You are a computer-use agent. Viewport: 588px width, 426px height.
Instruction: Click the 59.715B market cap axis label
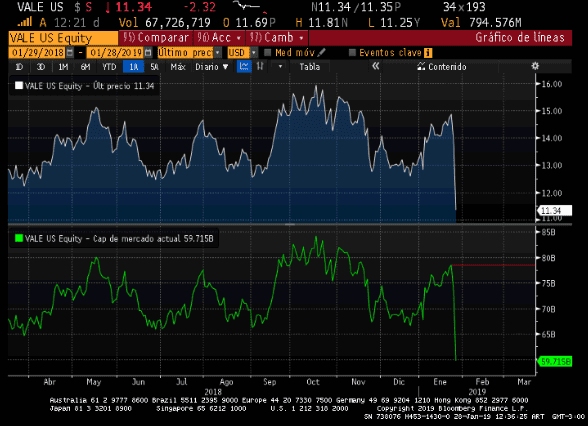click(x=555, y=362)
